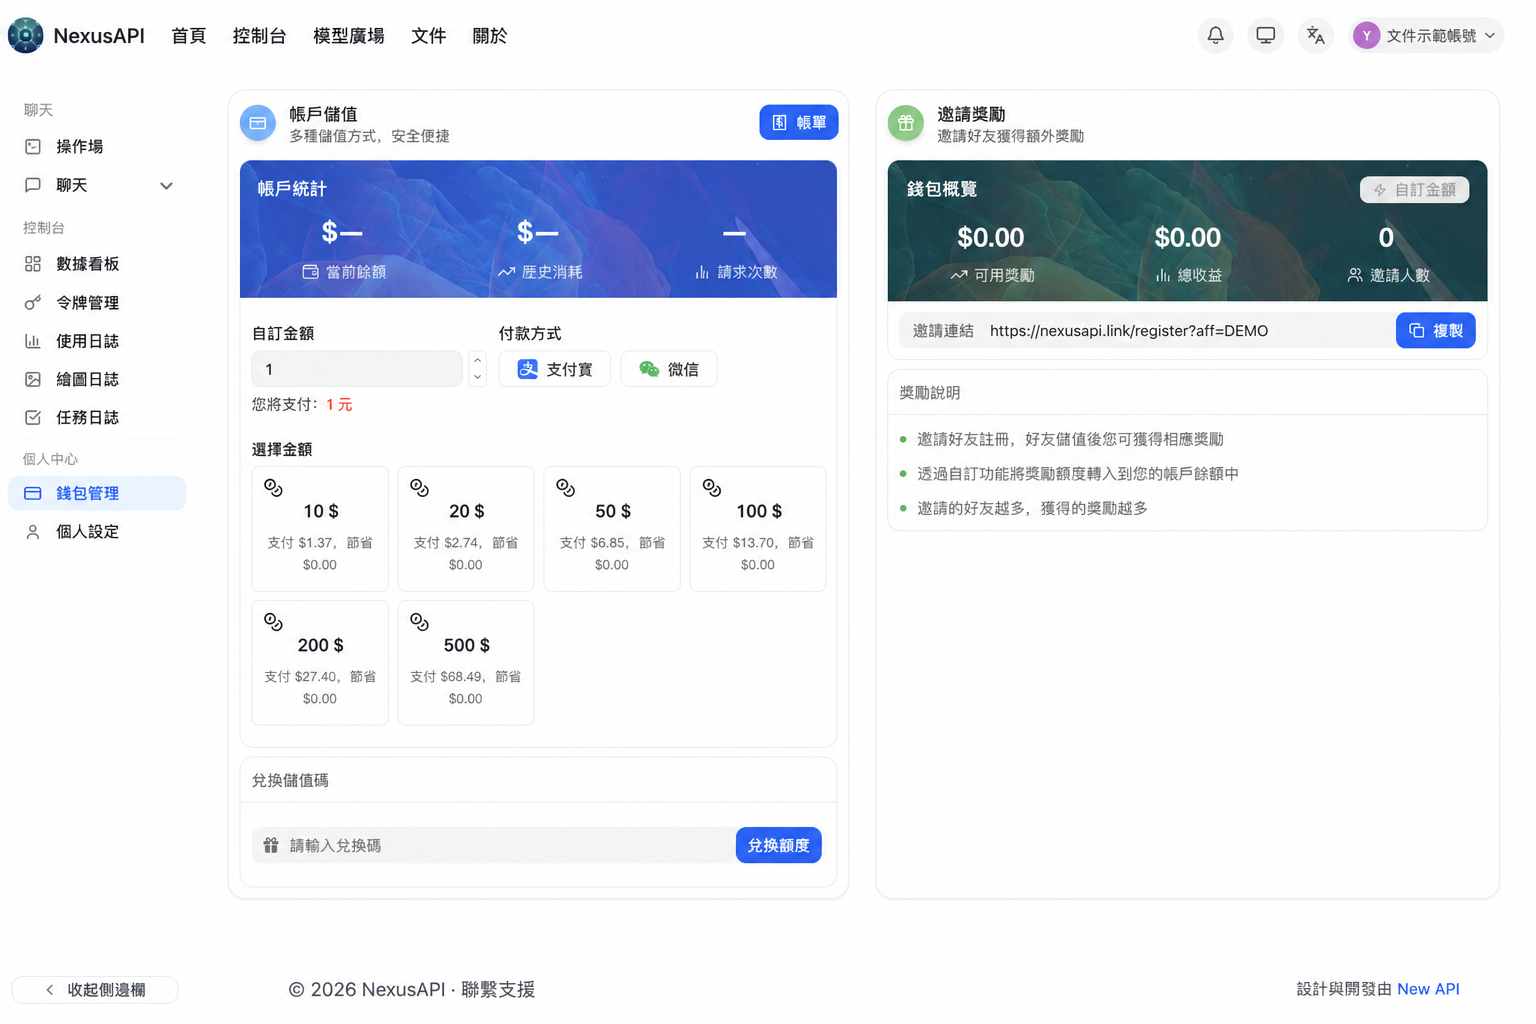
Task: Expand the 聊天 sidebar group chevron
Action: tap(166, 186)
